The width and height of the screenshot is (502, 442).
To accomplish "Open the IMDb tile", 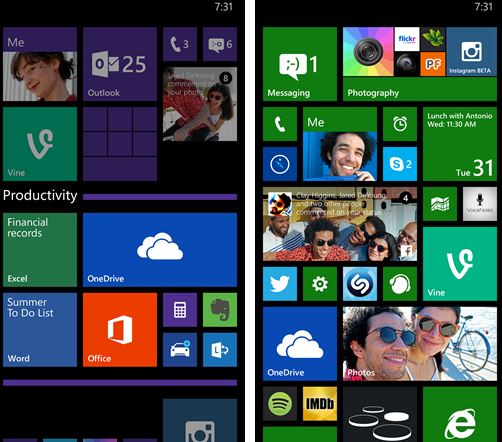I will (x=320, y=404).
